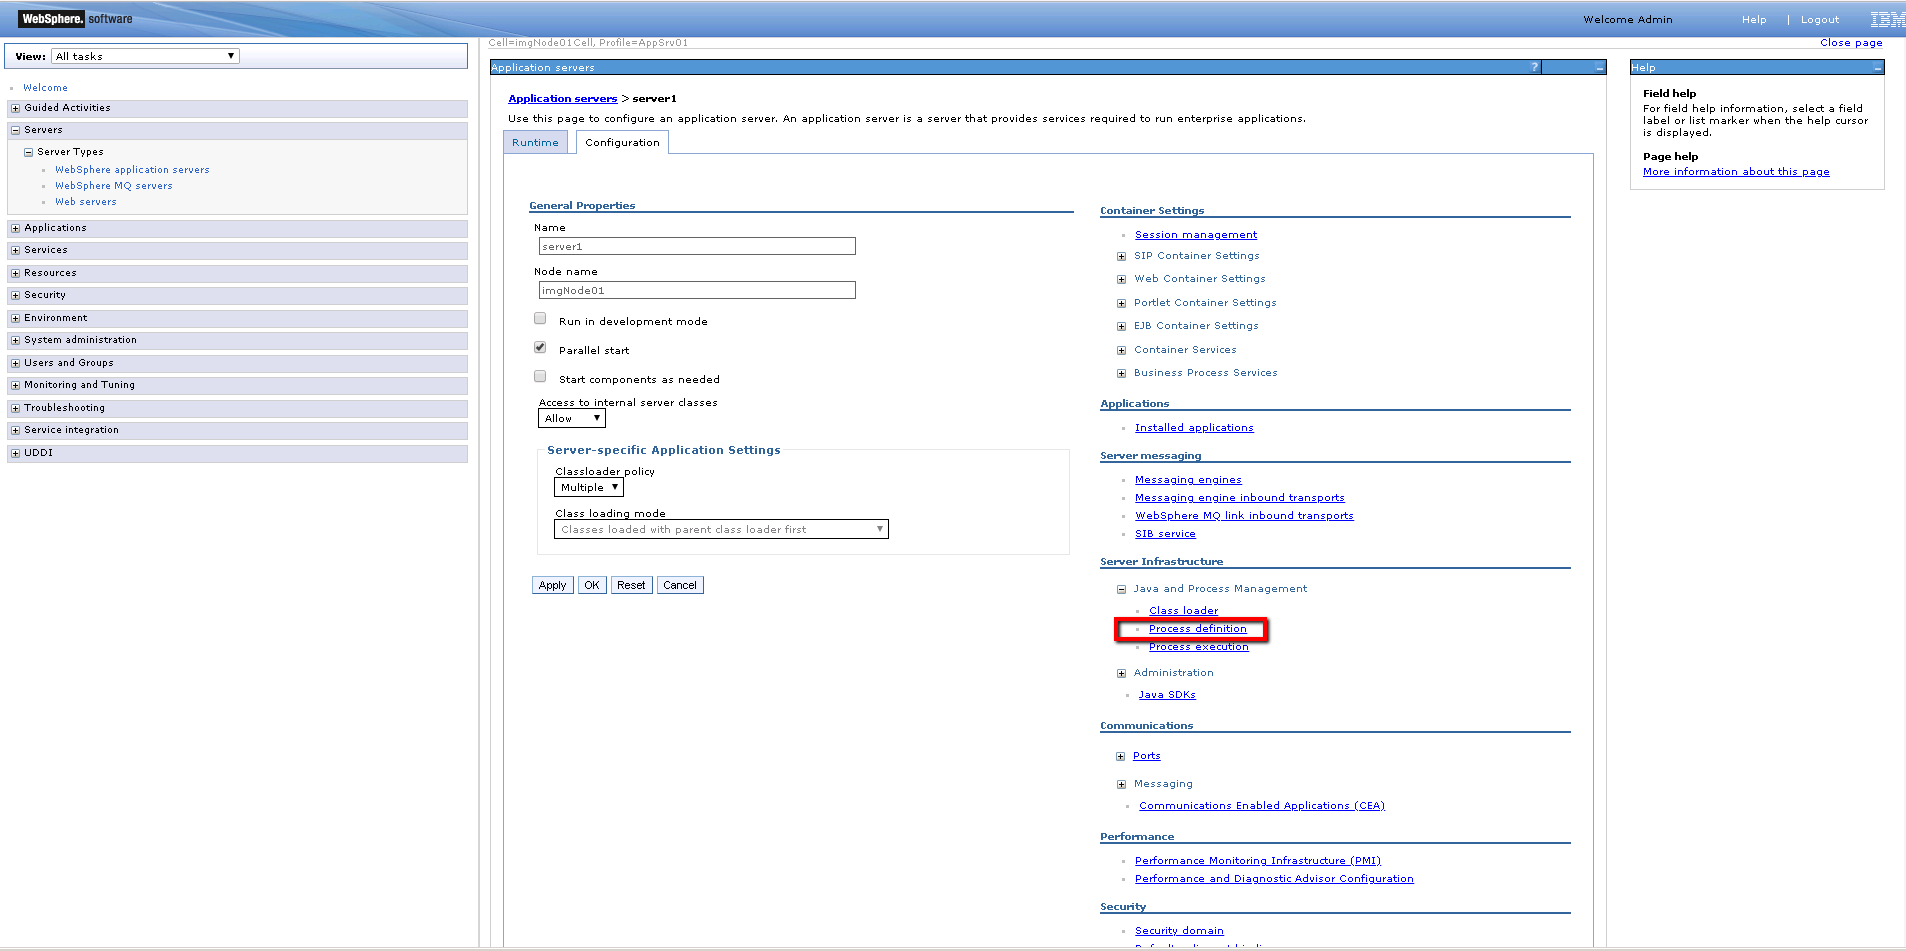Switch to the Runtime tab
The height and width of the screenshot is (951, 1906).
point(535,143)
